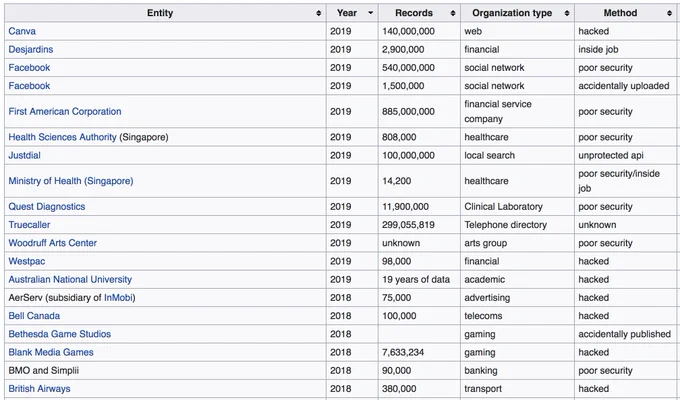Click the 'accidentally uploaded' method cell

click(x=626, y=86)
